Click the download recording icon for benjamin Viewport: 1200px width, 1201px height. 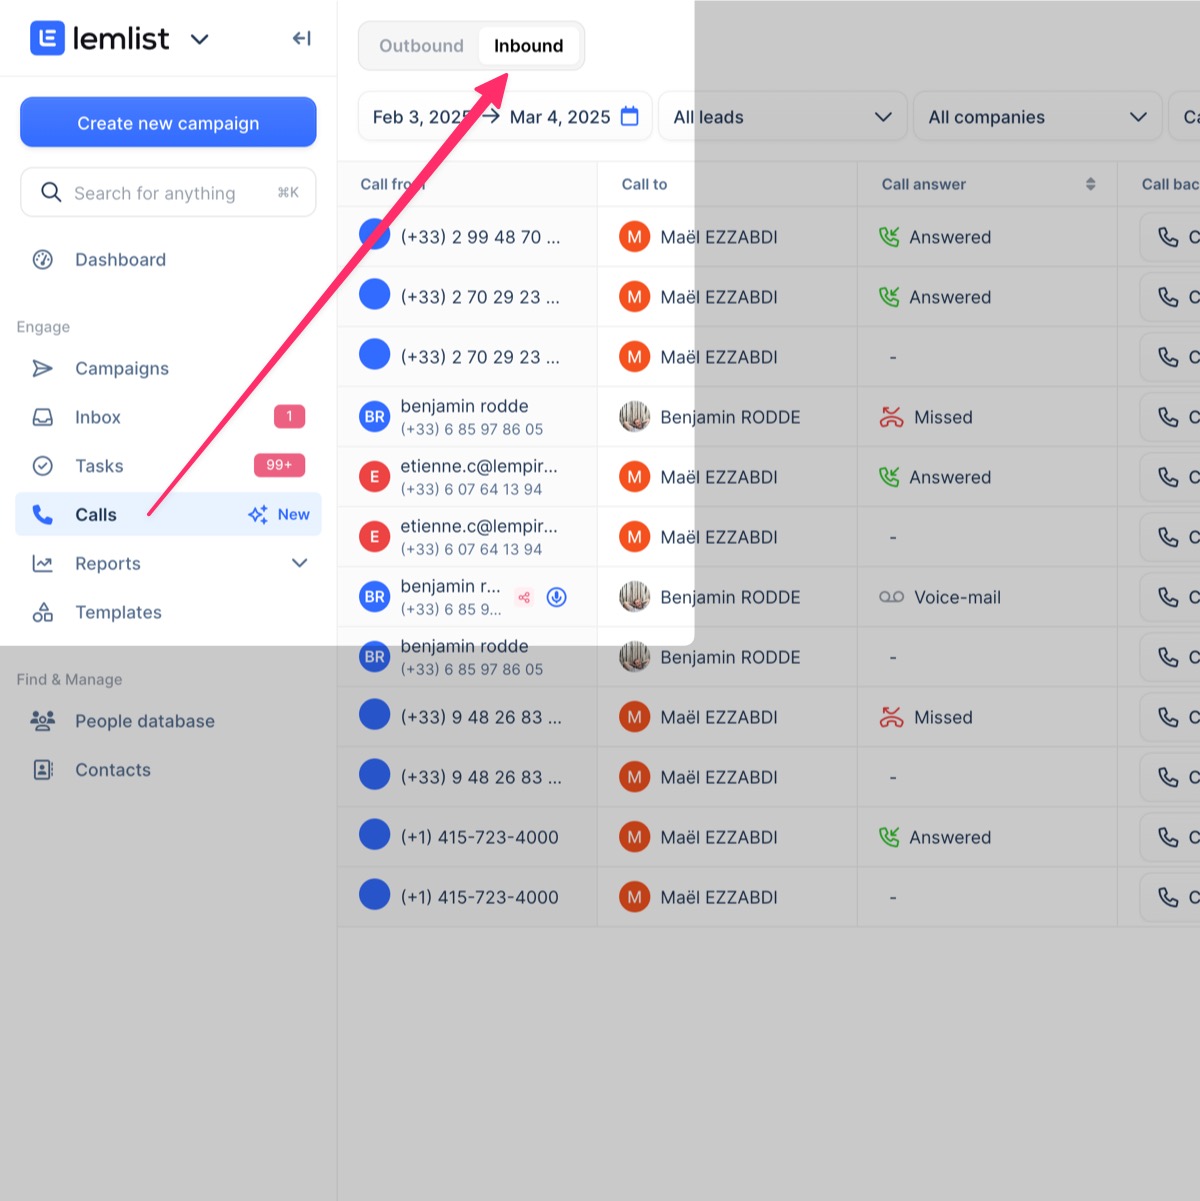pos(557,597)
